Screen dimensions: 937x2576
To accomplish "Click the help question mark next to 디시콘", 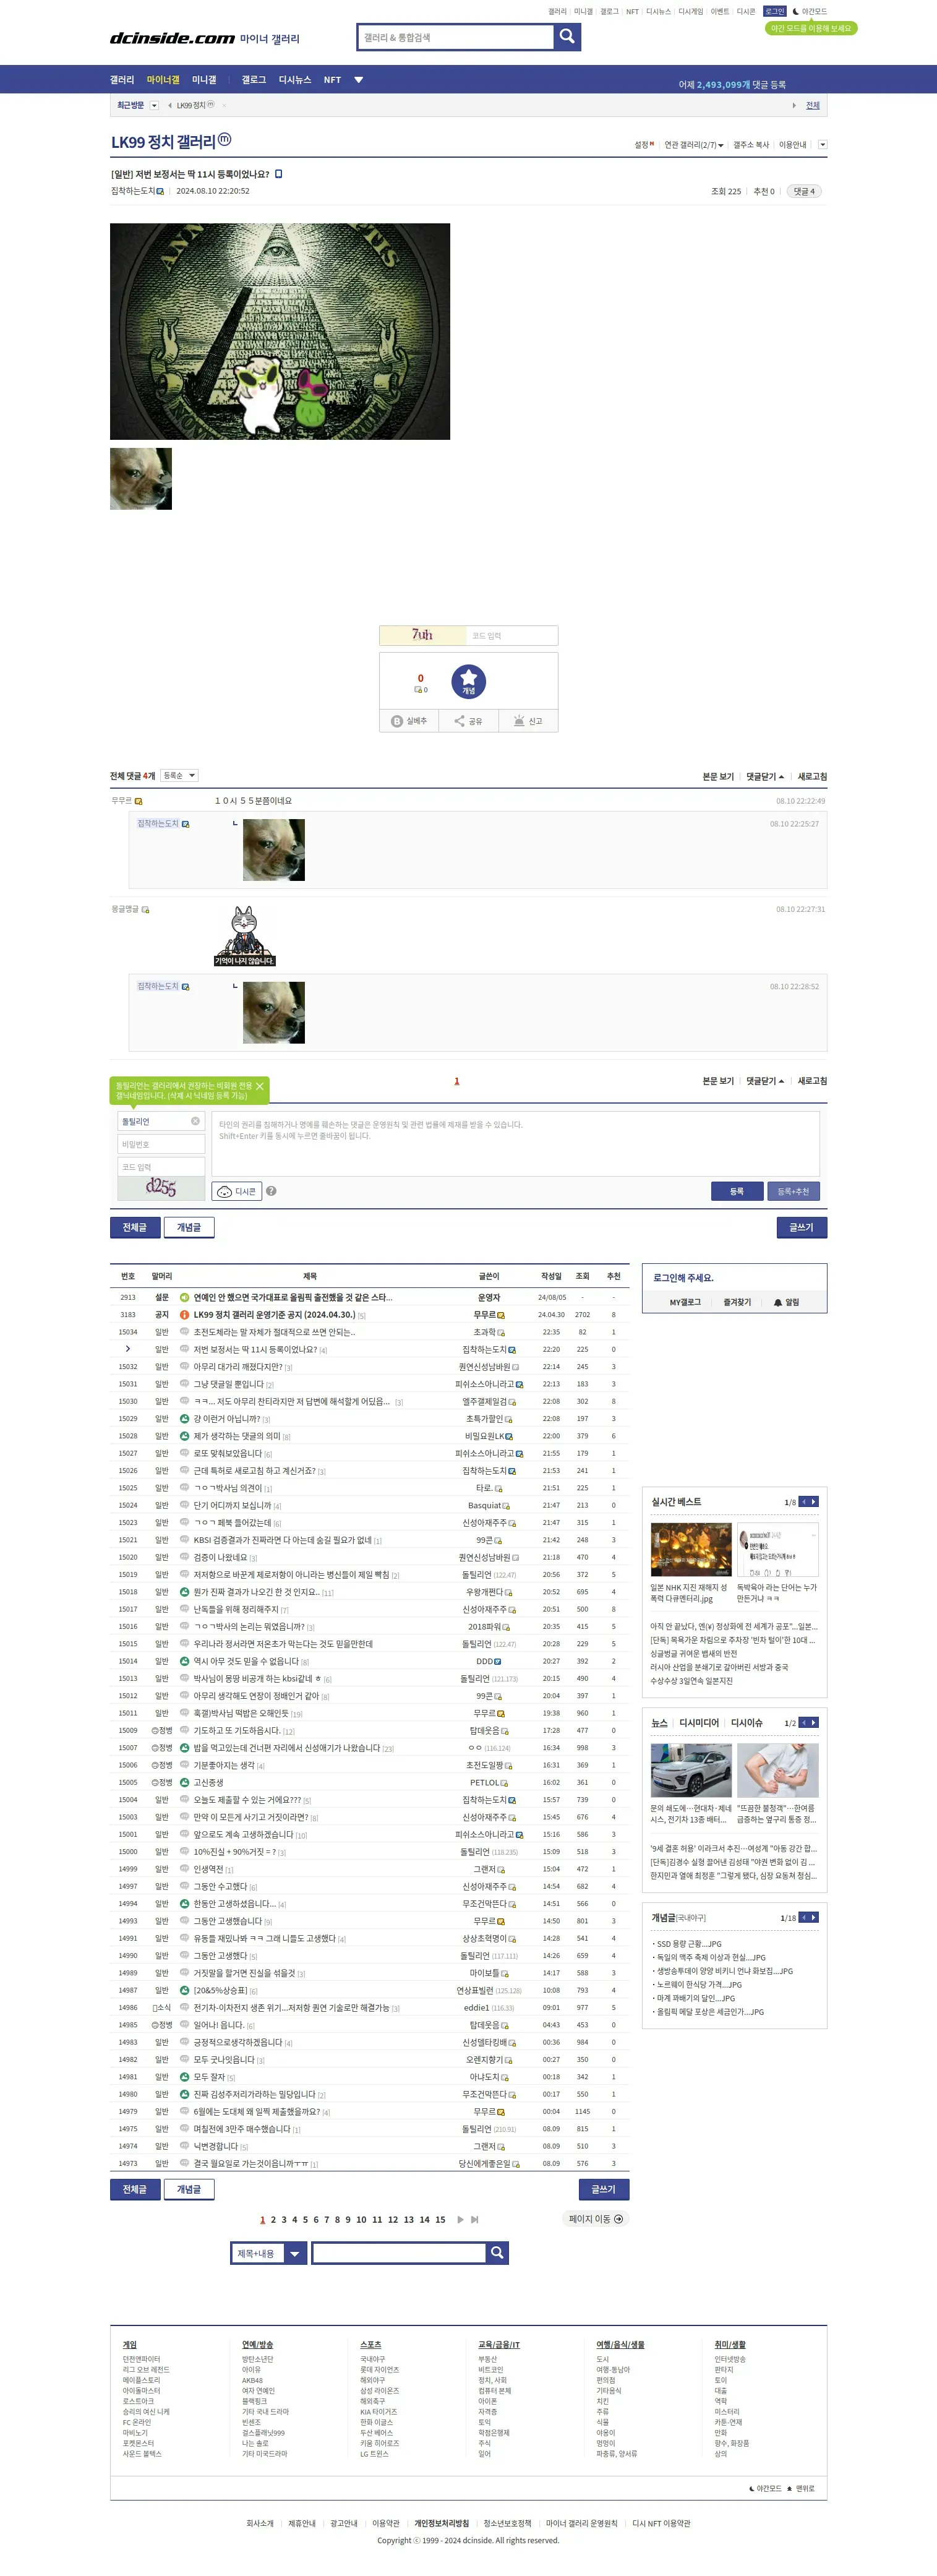I will 271,1191.
